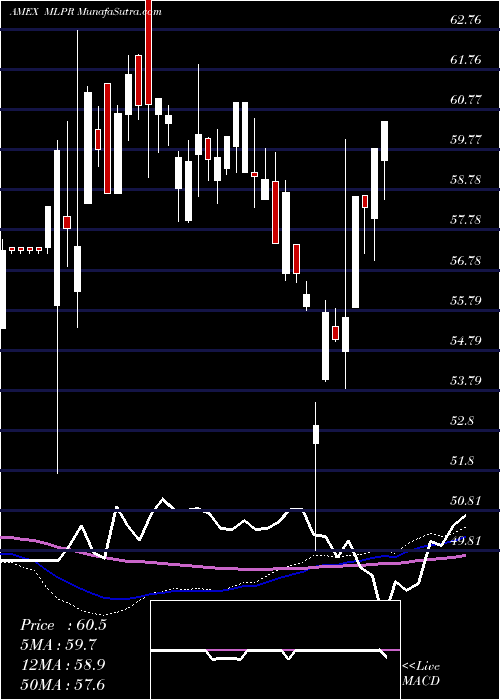Click the 58.78 price axis label
Screen dimensions: 500x700
pyautogui.click(x=466, y=180)
